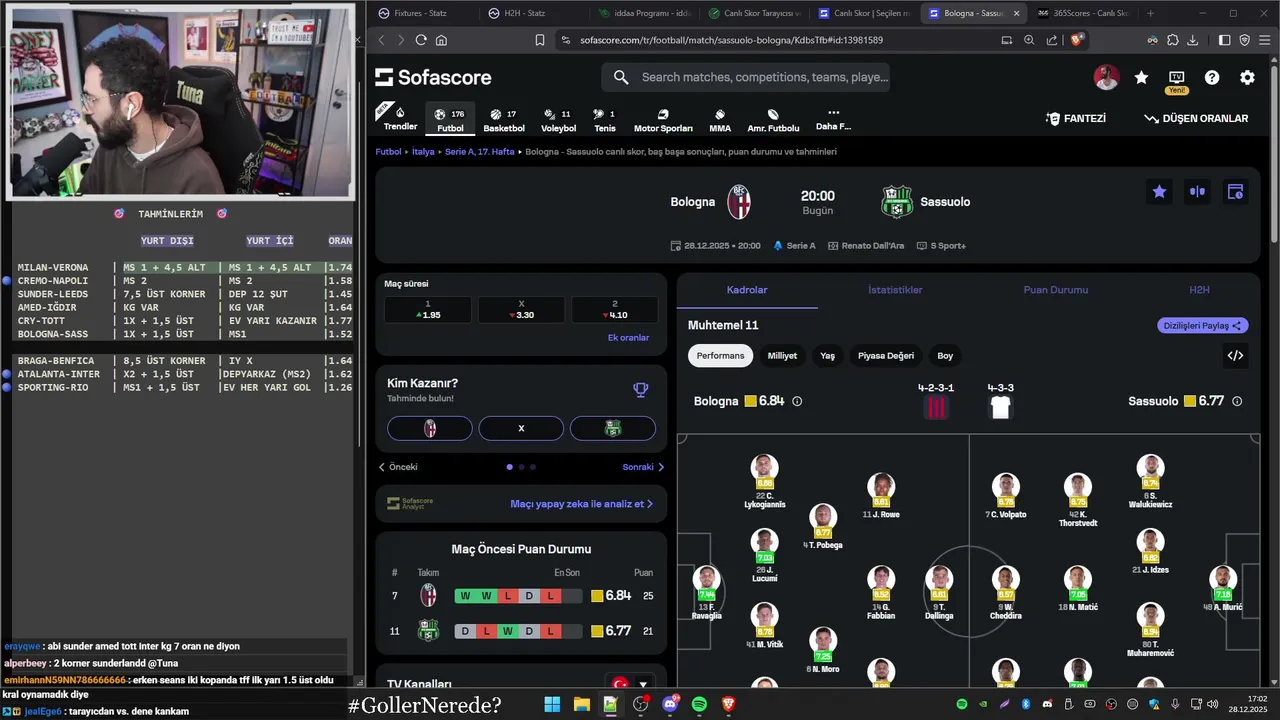
Task: Go to Sonraki prediction card
Action: point(643,467)
